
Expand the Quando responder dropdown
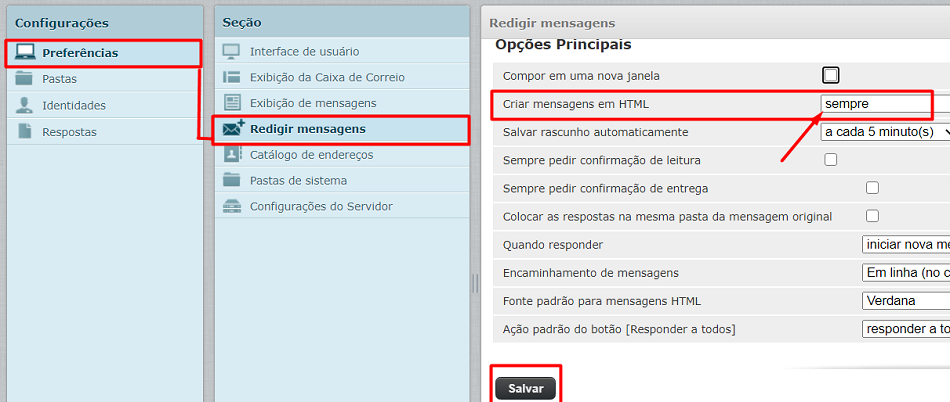(905, 244)
